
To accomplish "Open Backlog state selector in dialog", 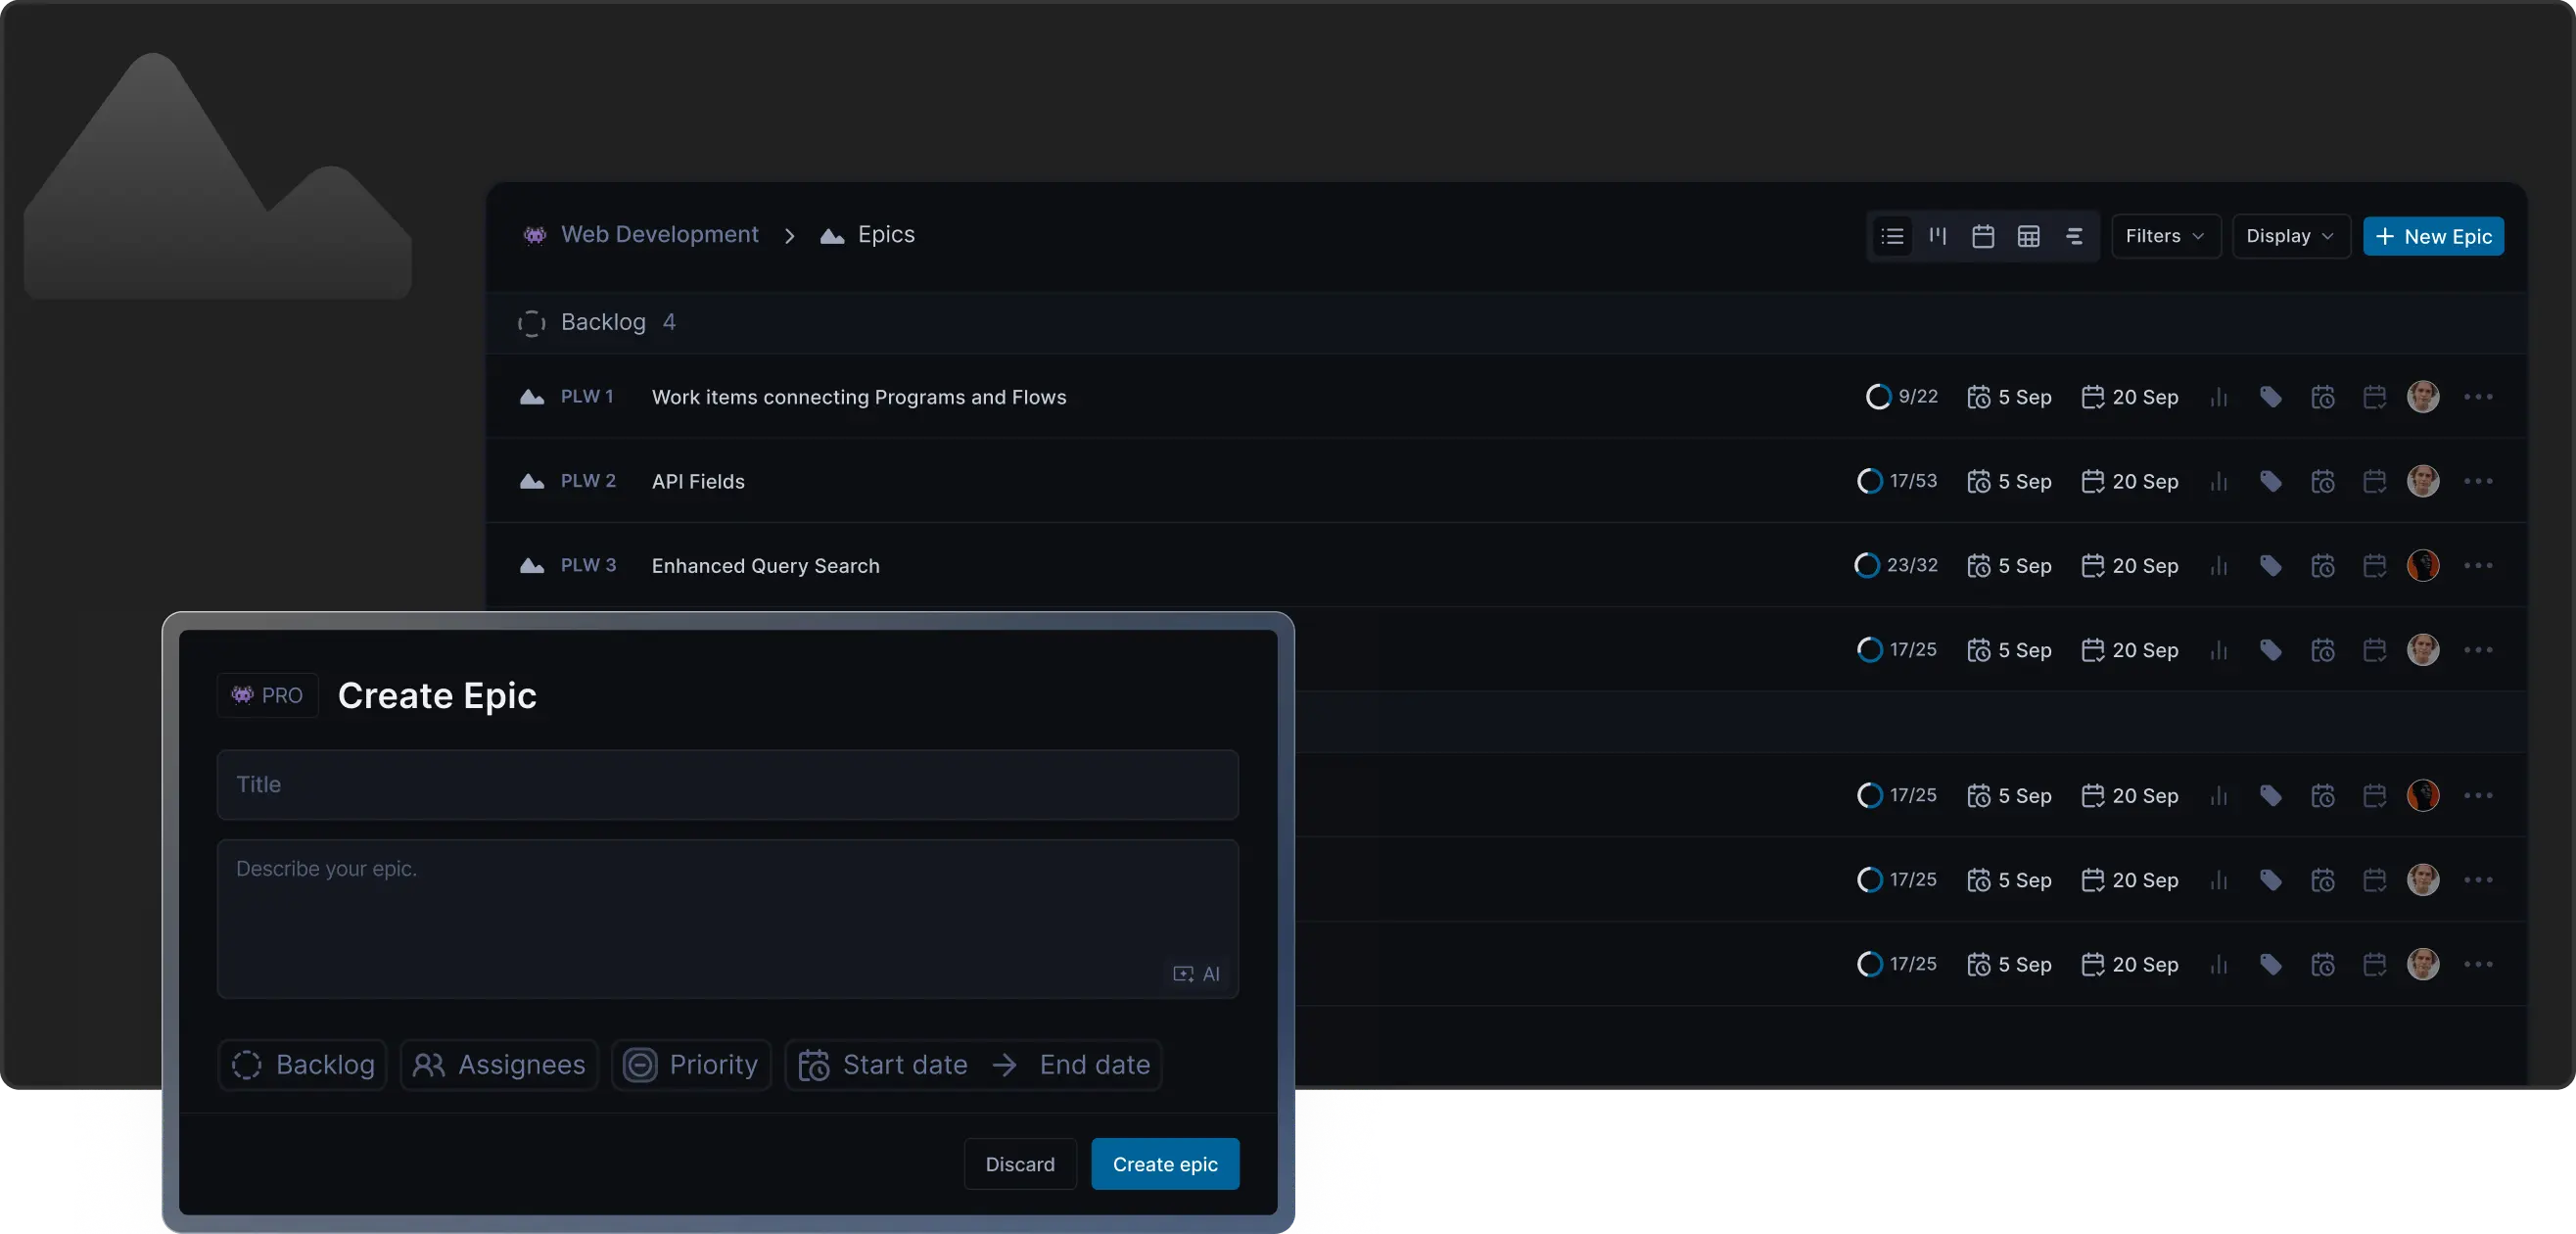I will [303, 1064].
